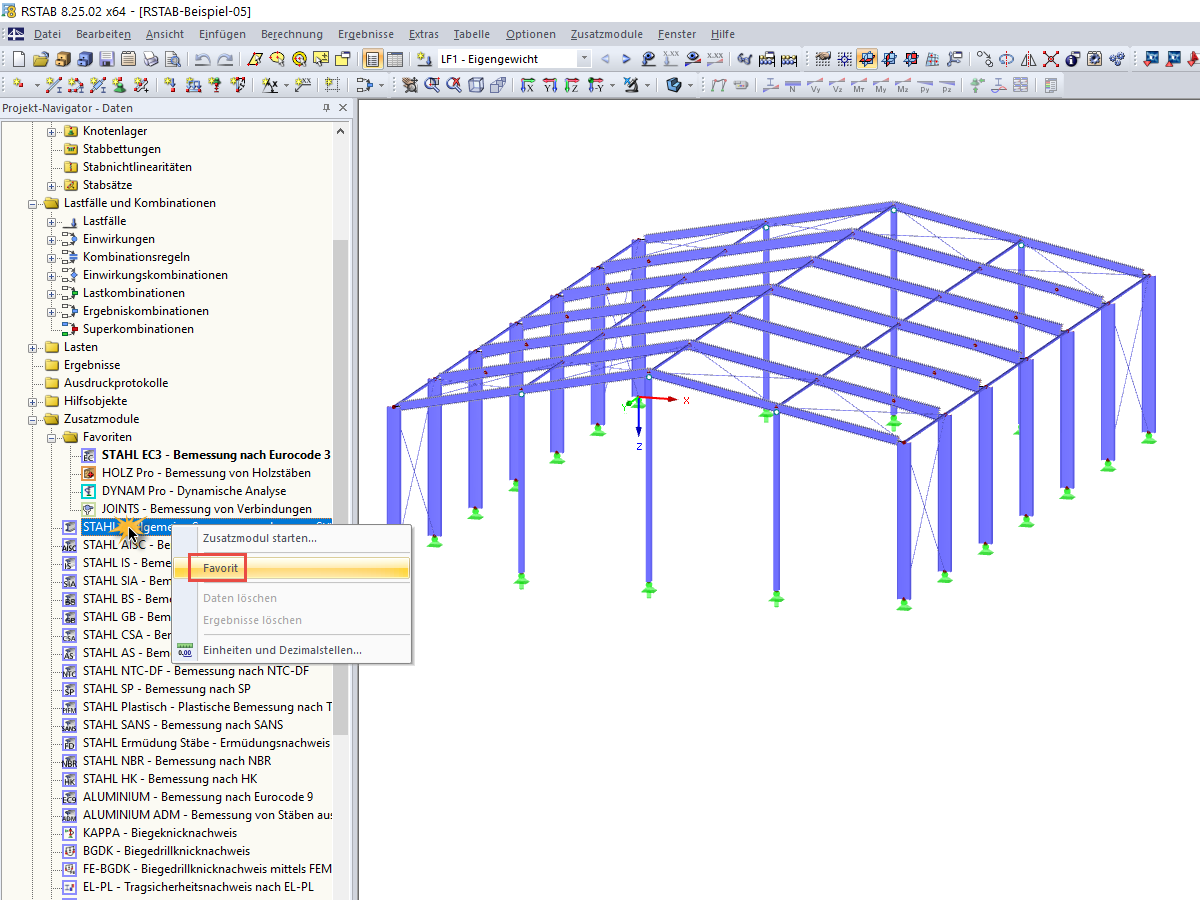Screen dimensions: 1200x900
Task: Select Stabbettungen in the navigator
Action: [122, 149]
